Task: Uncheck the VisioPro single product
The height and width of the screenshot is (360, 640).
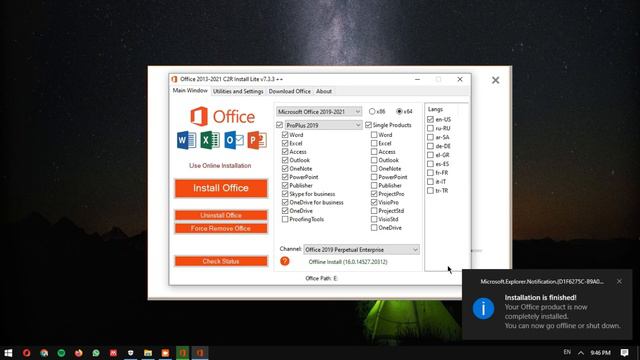Action: click(374, 202)
